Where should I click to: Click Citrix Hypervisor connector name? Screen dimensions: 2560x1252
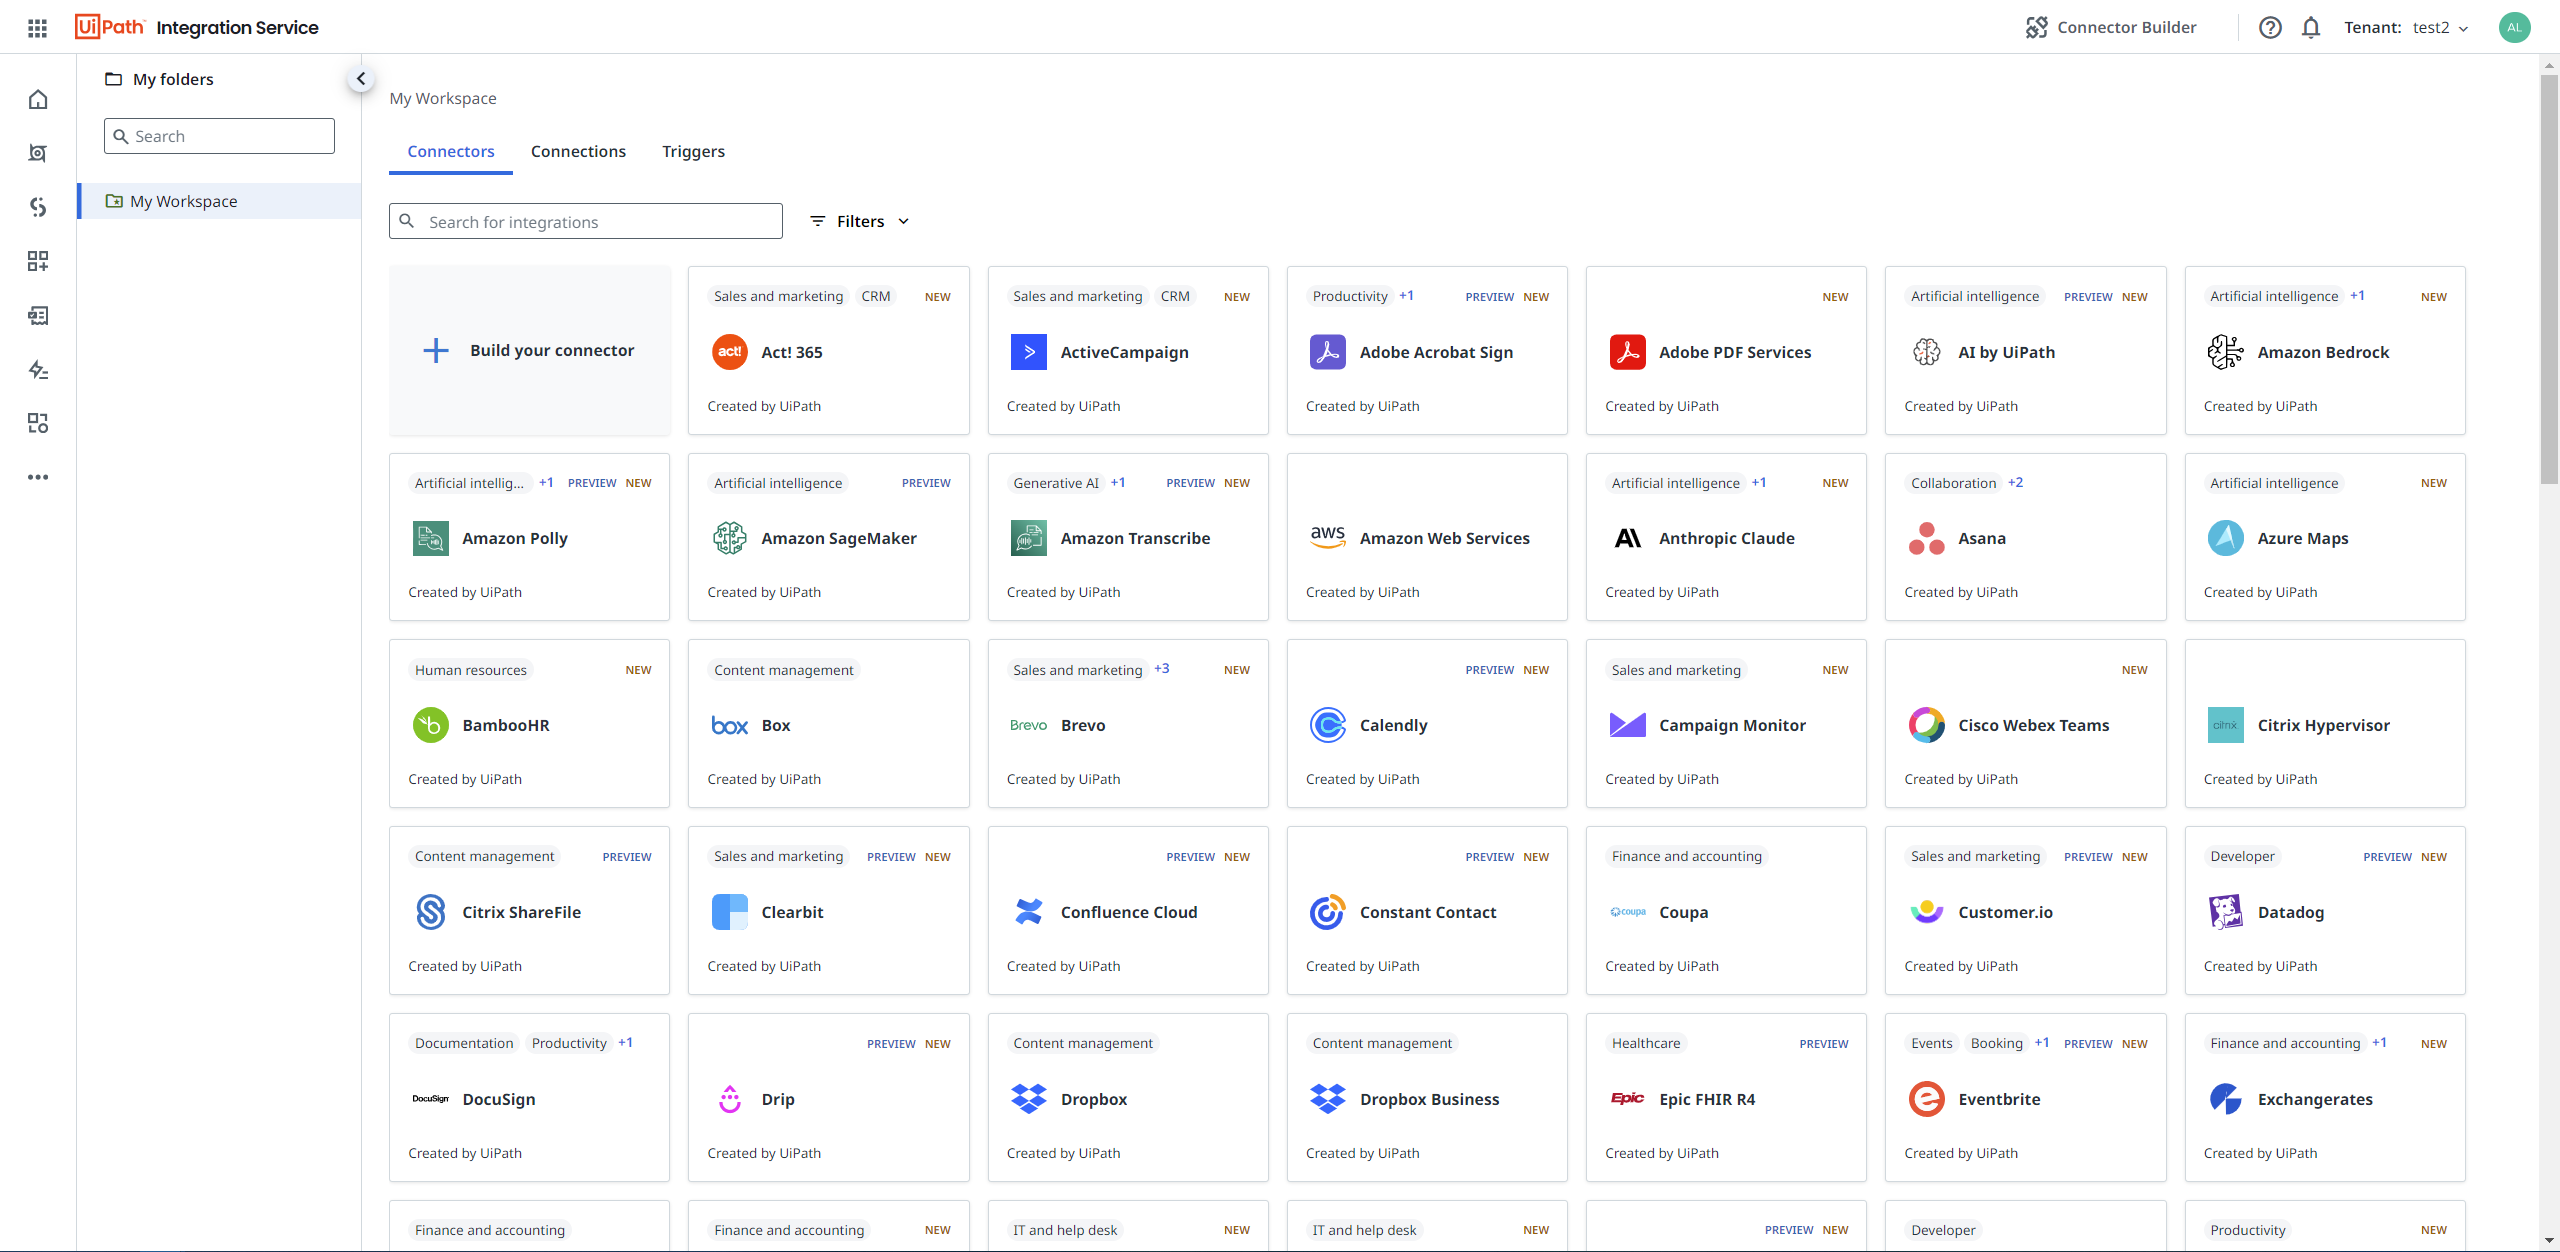click(2324, 725)
